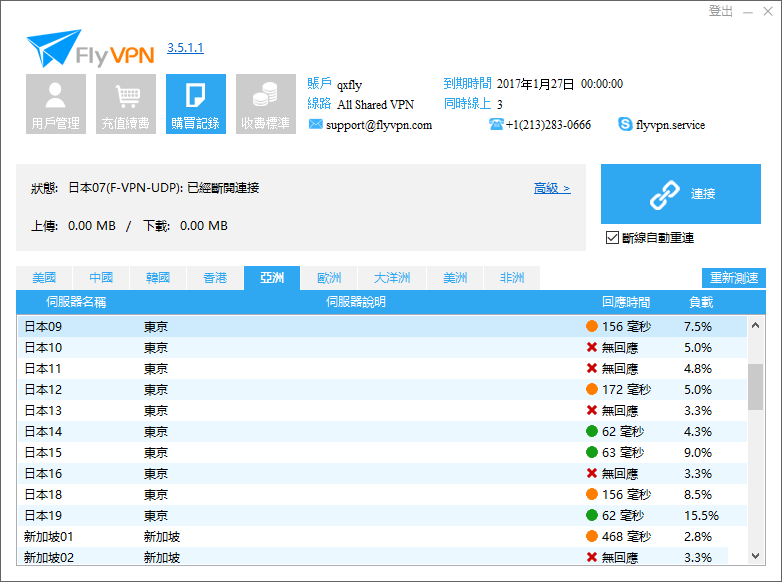
Task: Click the 連接 connect button
Action: 681,194
